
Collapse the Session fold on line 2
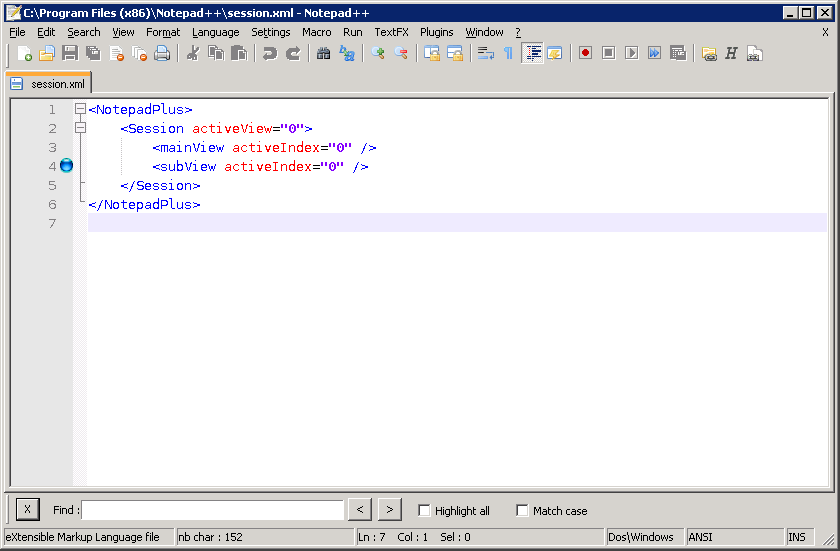(x=80, y=128)
